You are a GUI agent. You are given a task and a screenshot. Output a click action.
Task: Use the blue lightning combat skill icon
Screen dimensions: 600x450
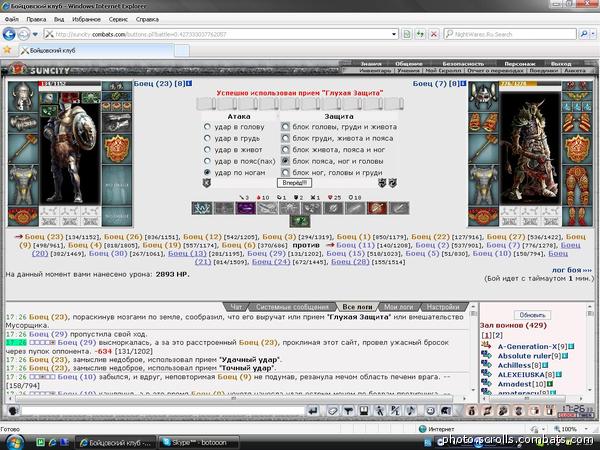pos(202,208)
